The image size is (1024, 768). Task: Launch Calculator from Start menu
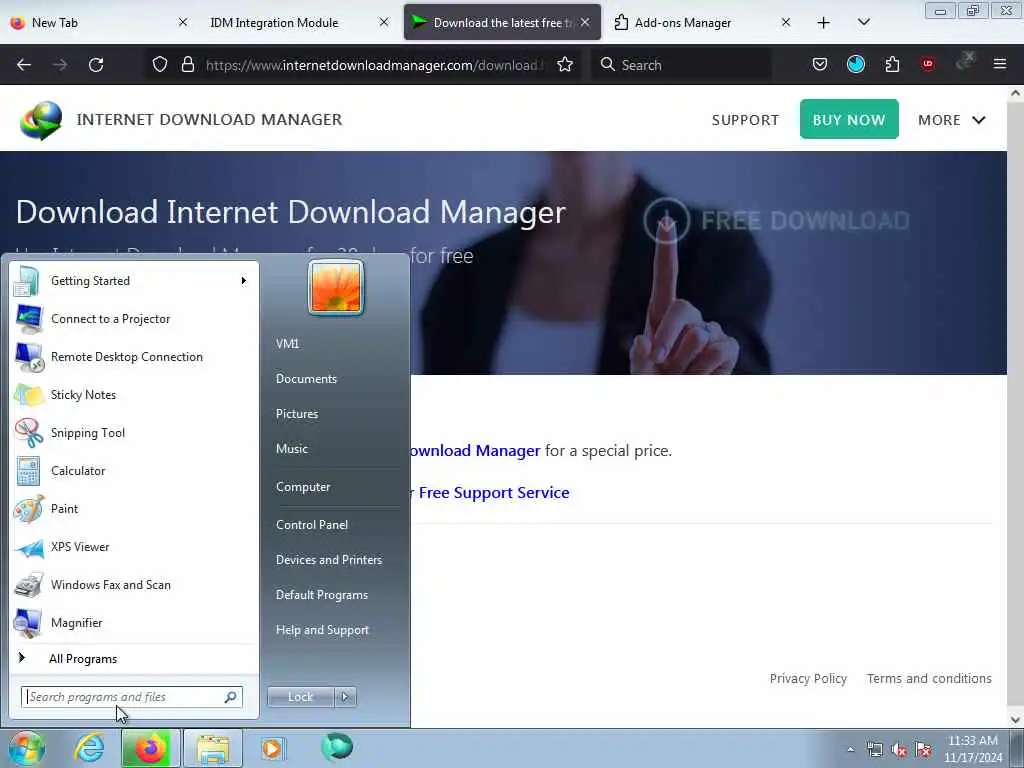(x=133, y=471)
